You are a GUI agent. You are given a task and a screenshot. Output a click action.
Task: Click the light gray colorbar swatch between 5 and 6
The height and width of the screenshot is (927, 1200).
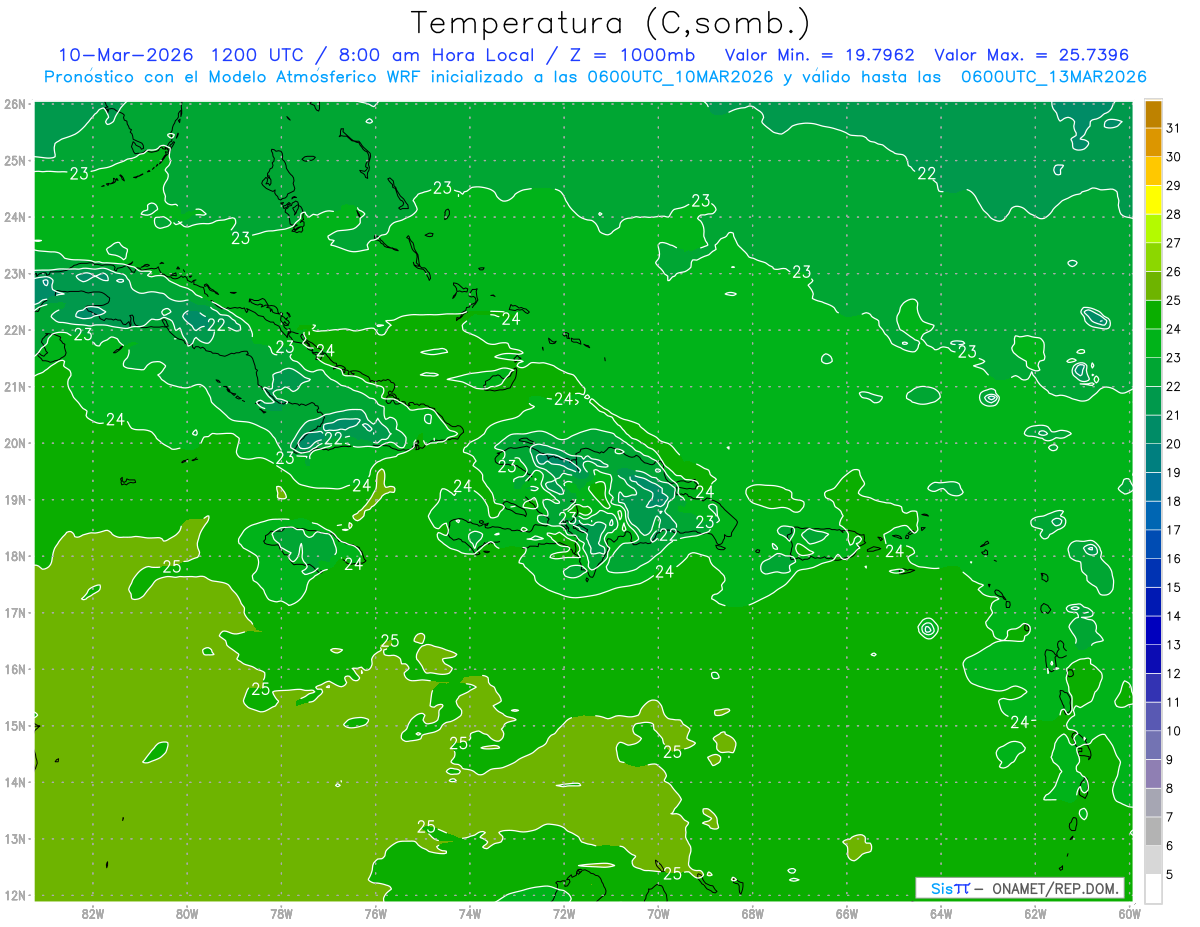click(1153, 860)
